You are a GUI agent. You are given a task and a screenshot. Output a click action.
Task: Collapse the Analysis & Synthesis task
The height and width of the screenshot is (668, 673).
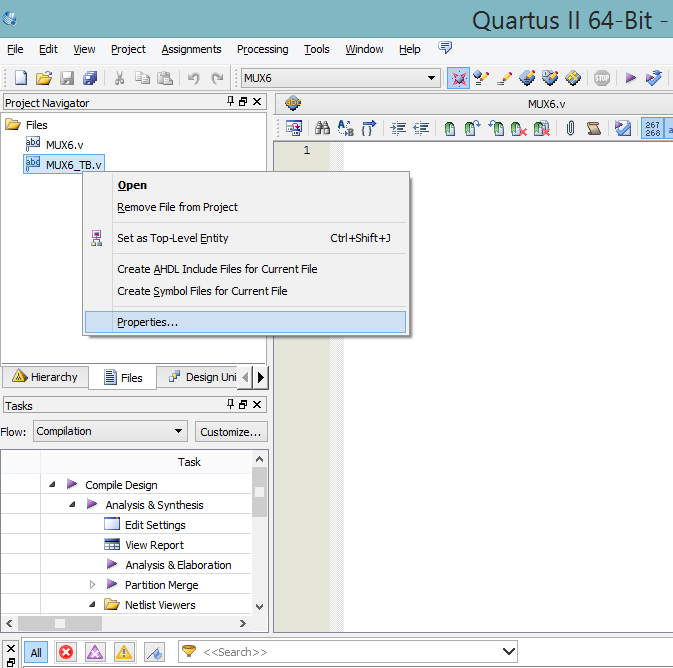pyautogui.click(x=73, y=504)
